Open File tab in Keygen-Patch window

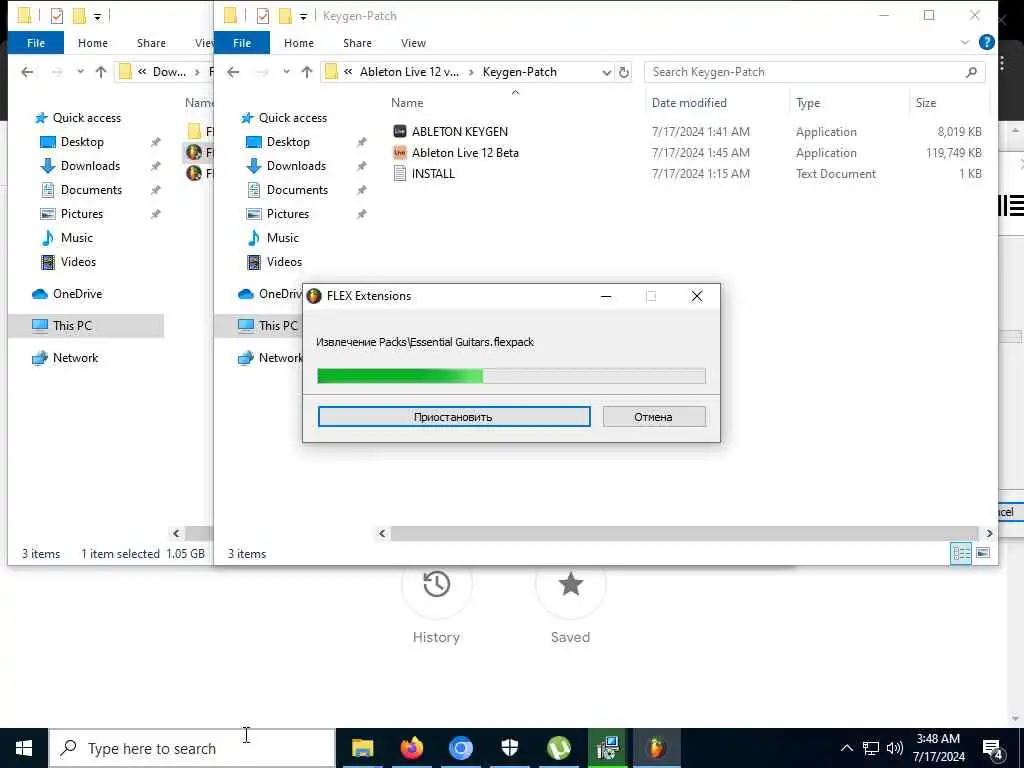242,43
